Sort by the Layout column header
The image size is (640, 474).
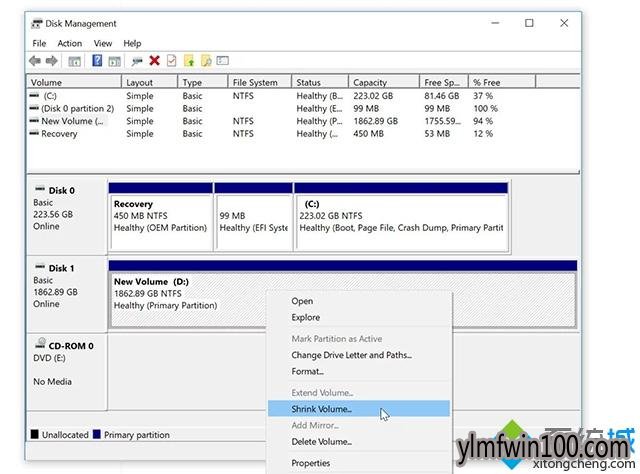[149, 82]
